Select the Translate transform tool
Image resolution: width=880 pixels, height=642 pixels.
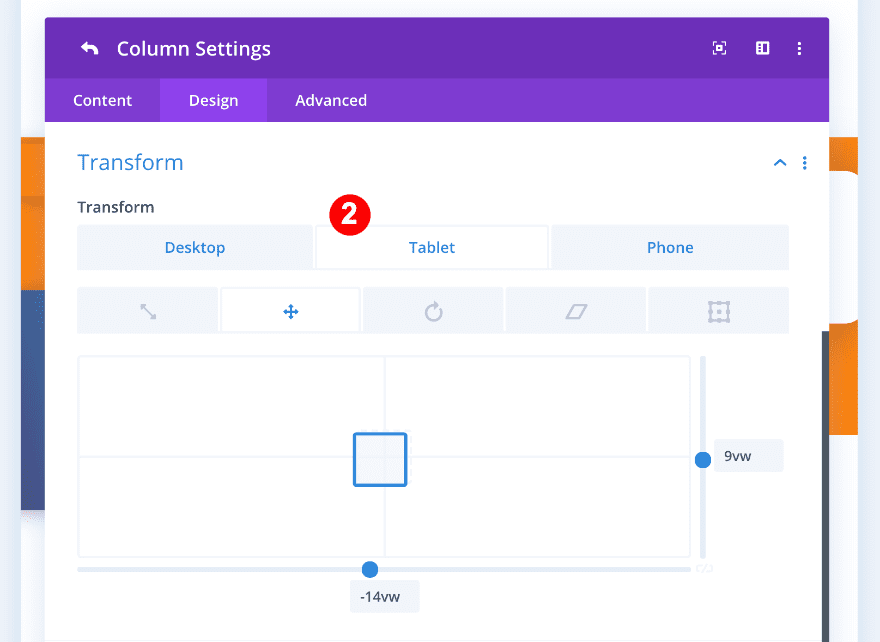290,310
